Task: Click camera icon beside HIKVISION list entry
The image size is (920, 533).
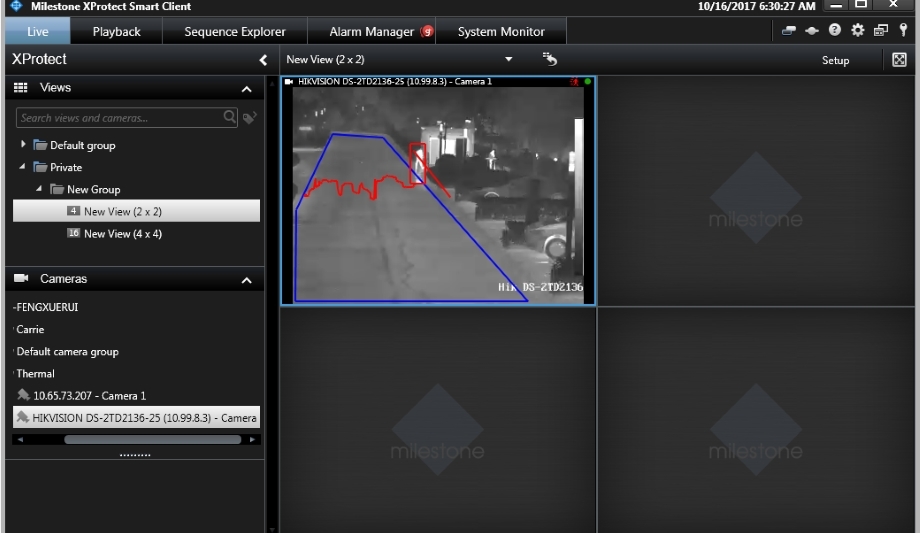Action: pos(23,417)
